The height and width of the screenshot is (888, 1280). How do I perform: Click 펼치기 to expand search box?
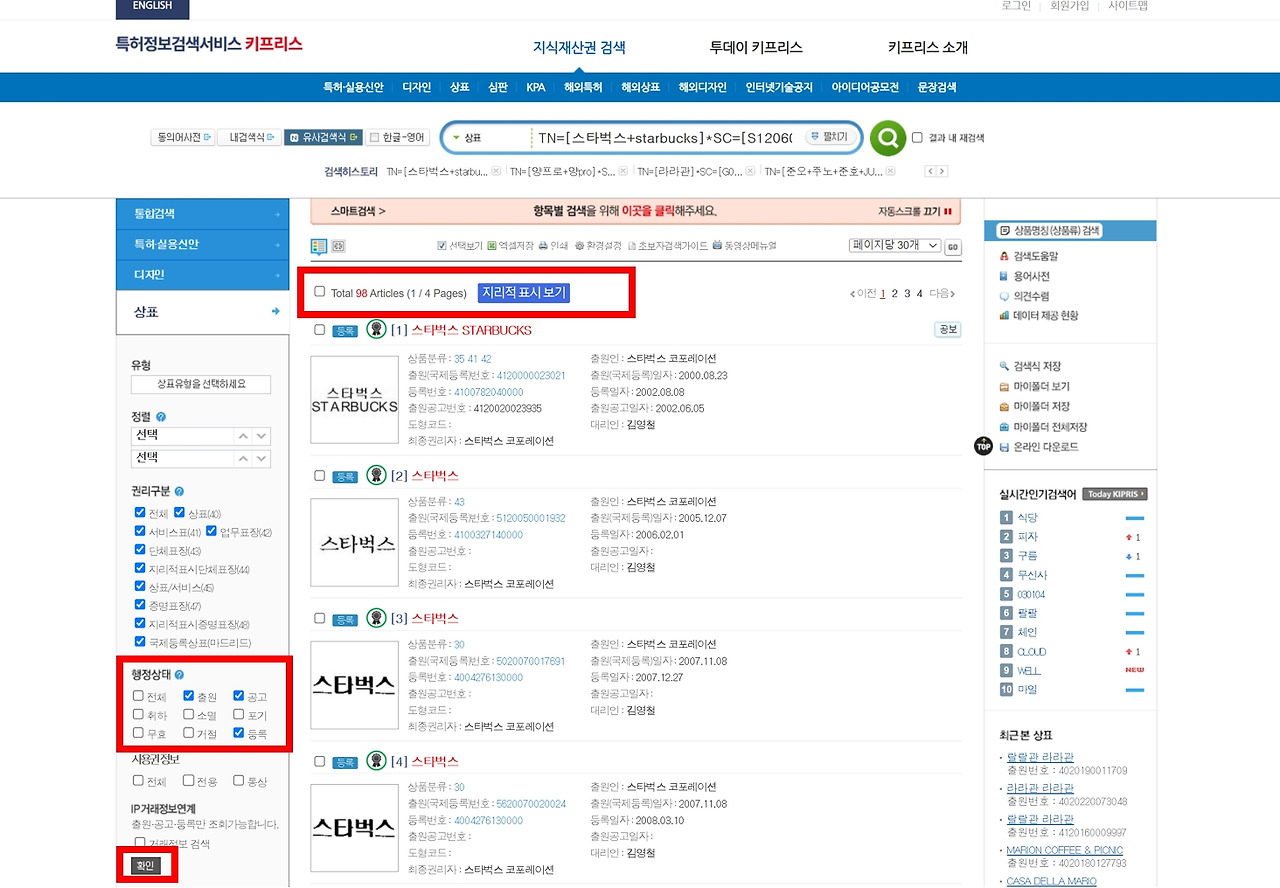pyautogui.click(x=829, y=137)
